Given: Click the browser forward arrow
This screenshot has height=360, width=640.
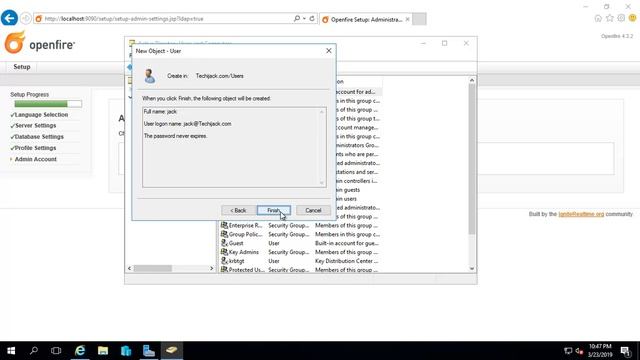Looking at the screenshot, I should pyautogui.click(x=26, y=18).
